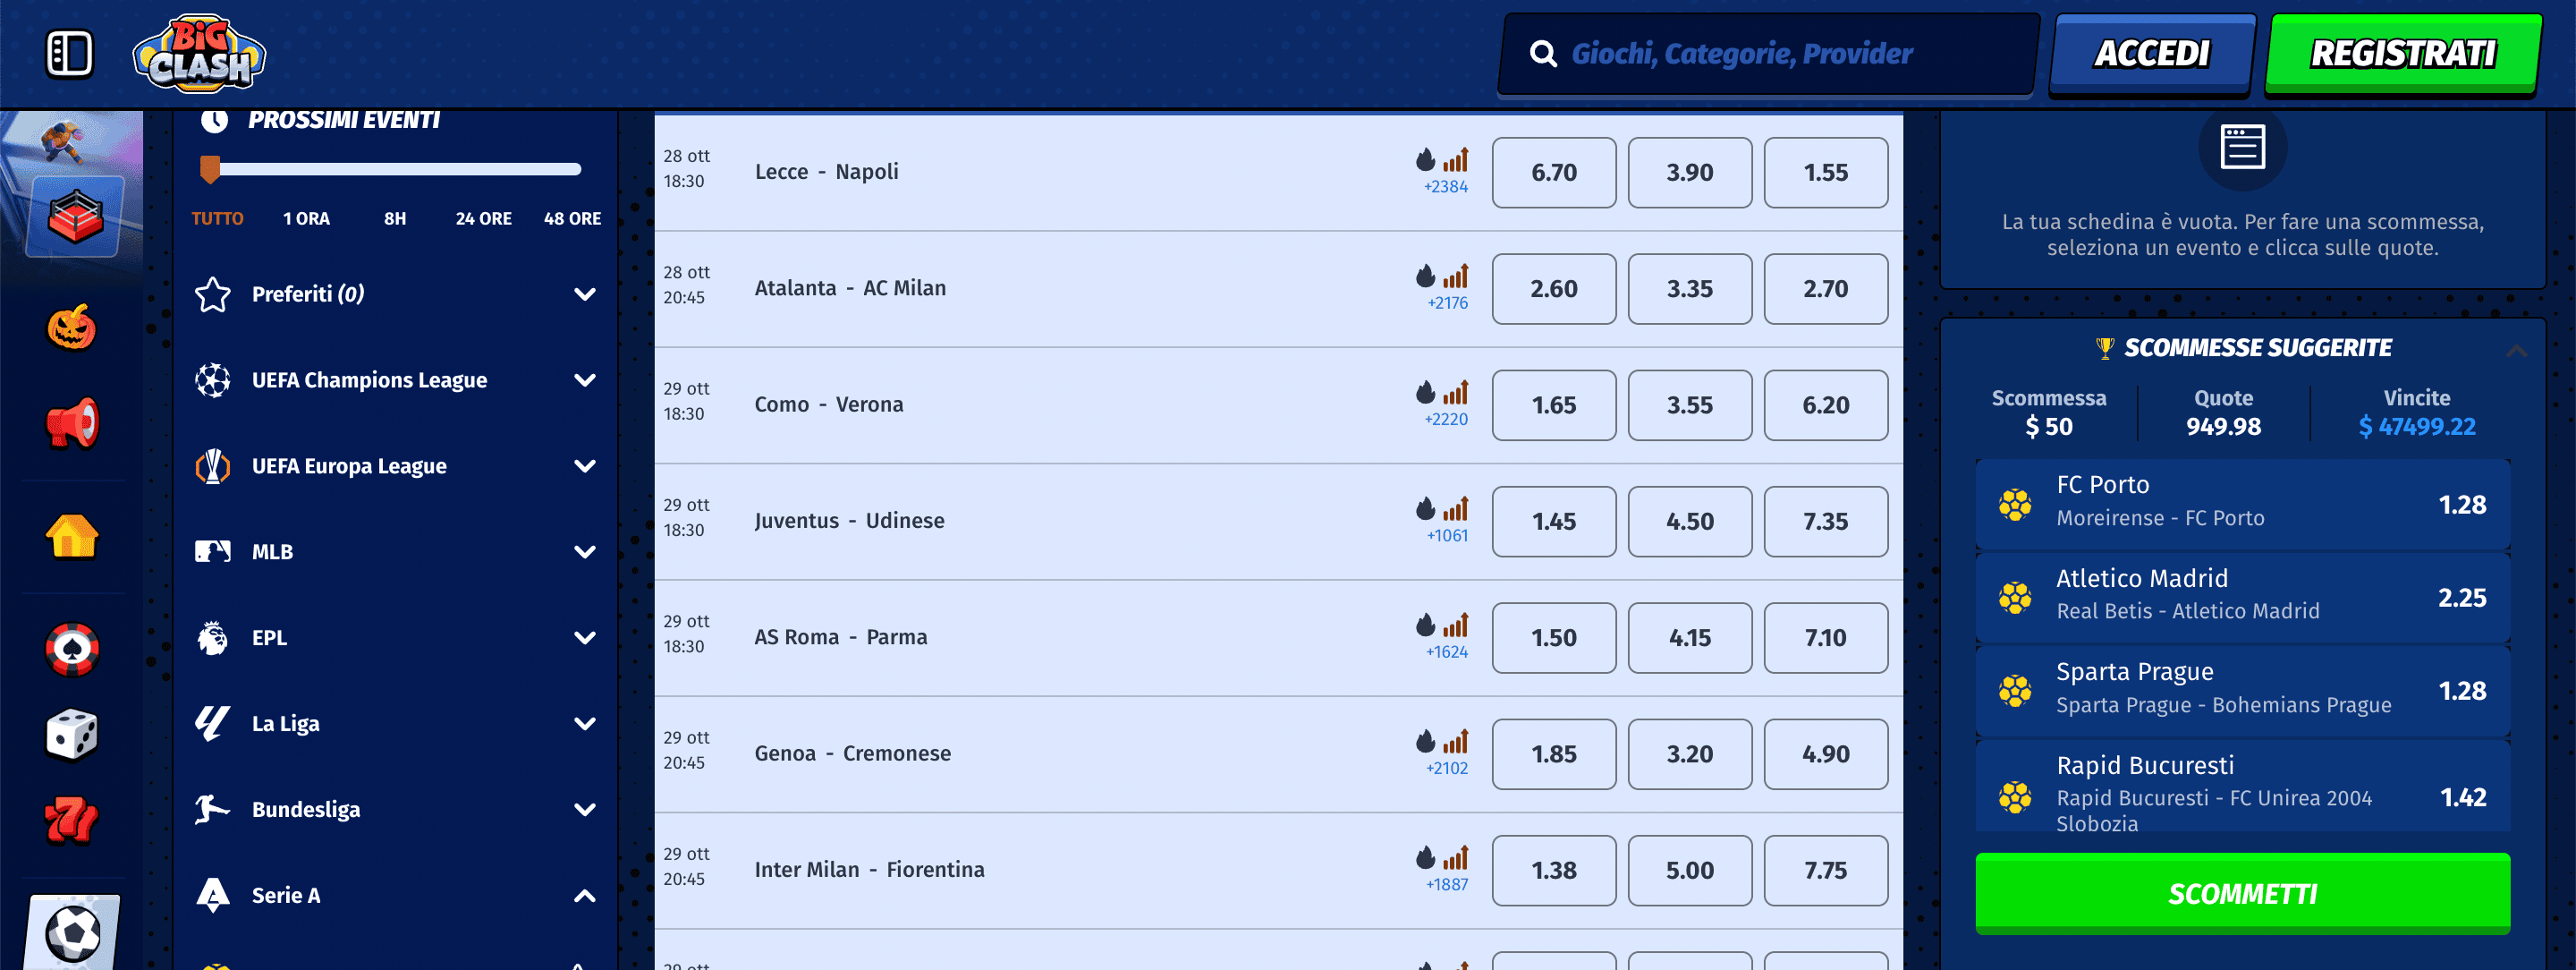Click the stats chart icon beside Atalanta - AC Milan
Image resolution: width=2576 pixels, height=970 pixels.
coord(1458,276)
